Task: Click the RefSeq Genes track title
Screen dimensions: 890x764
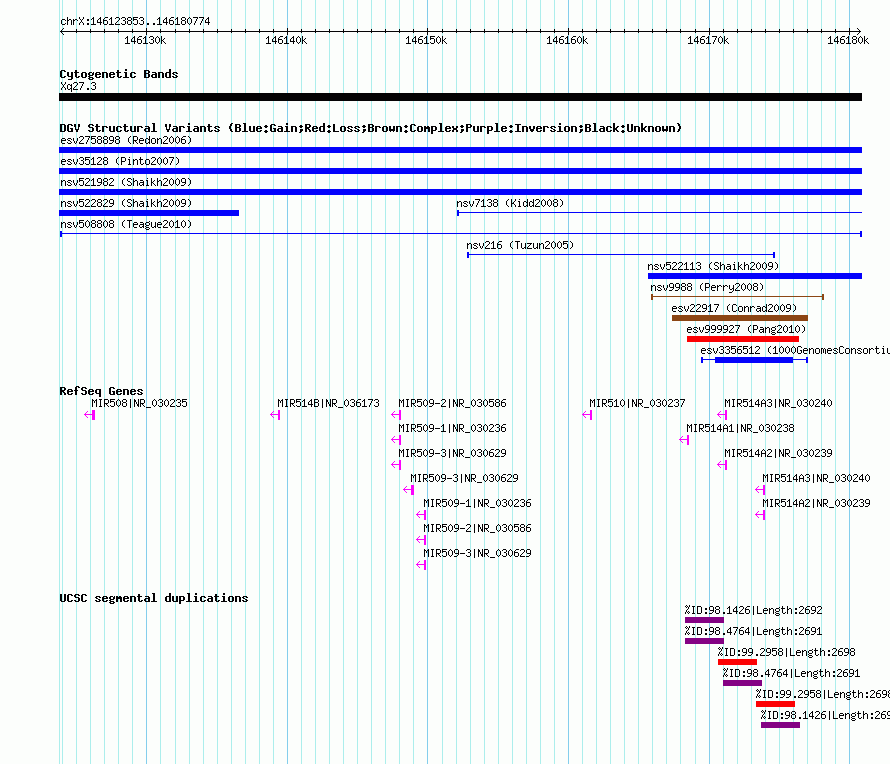Action: click(x=101, y=391)
